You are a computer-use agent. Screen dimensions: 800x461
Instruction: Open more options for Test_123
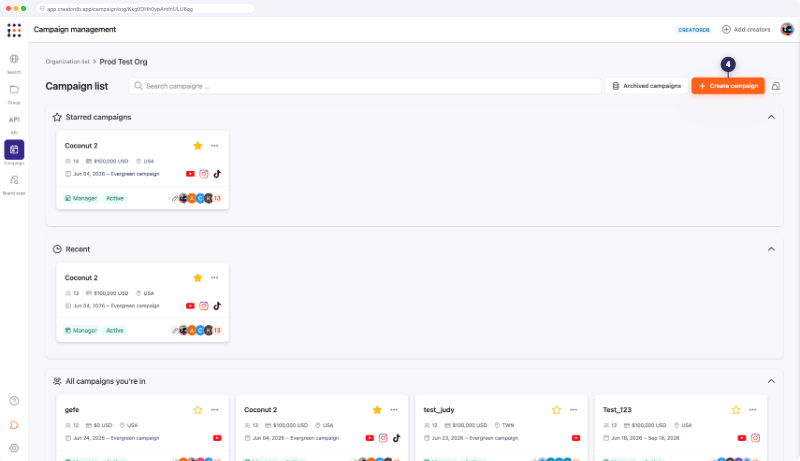[753, 410]
